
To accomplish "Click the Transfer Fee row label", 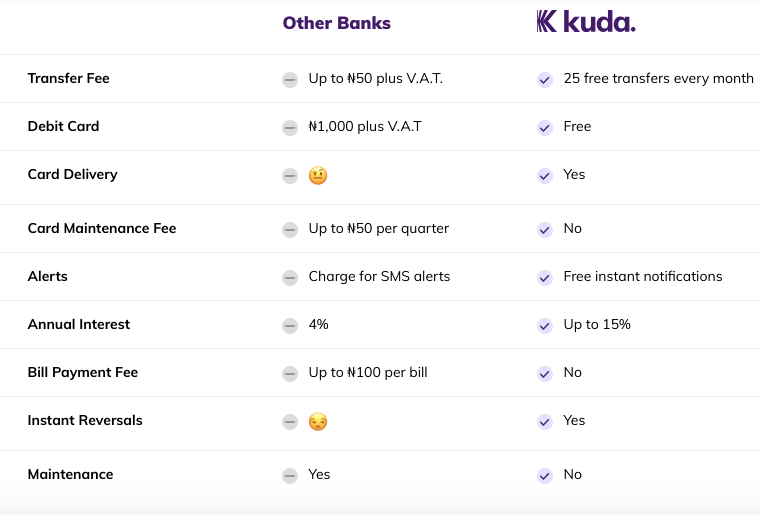I will tap(68, 78).
